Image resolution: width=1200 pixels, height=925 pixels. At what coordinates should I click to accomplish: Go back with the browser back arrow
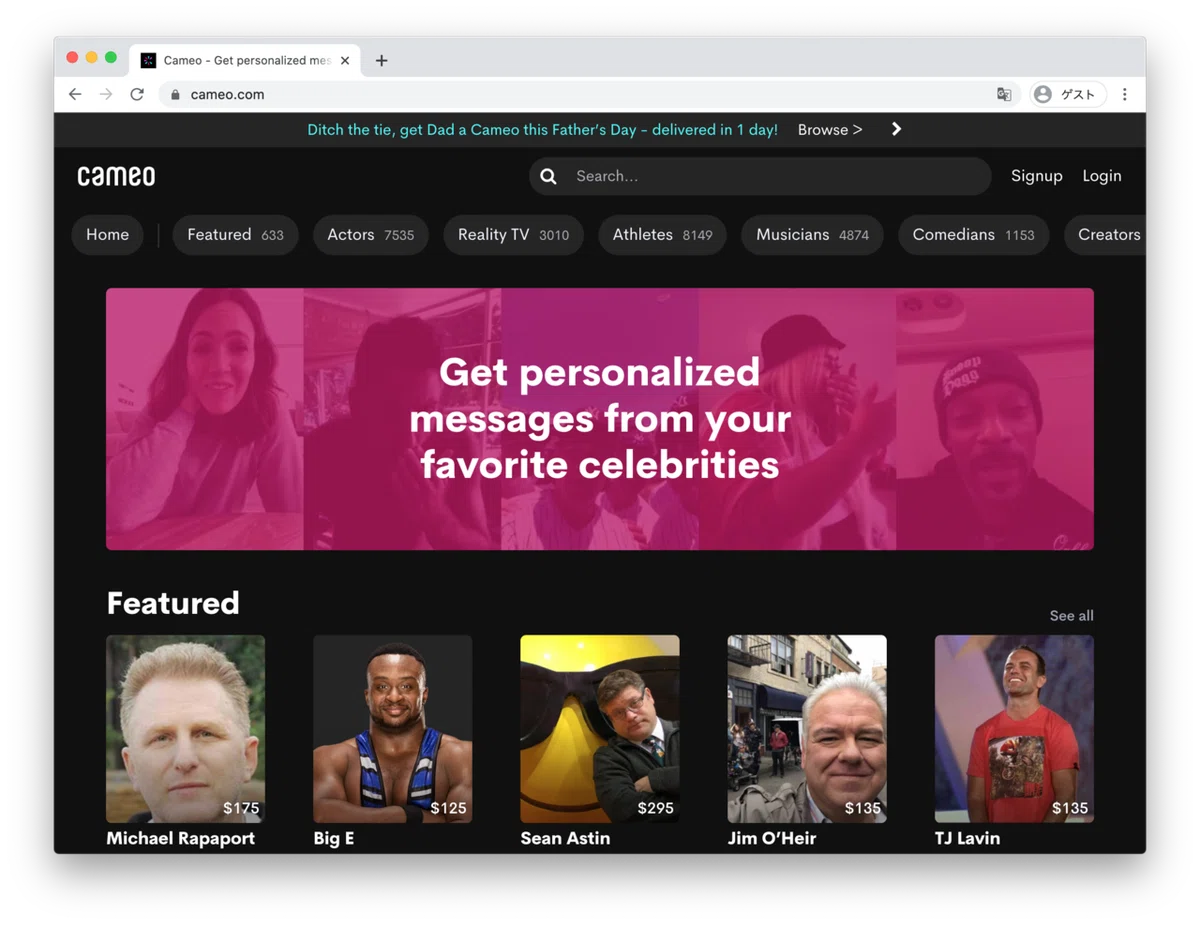[x=75, y=94]
